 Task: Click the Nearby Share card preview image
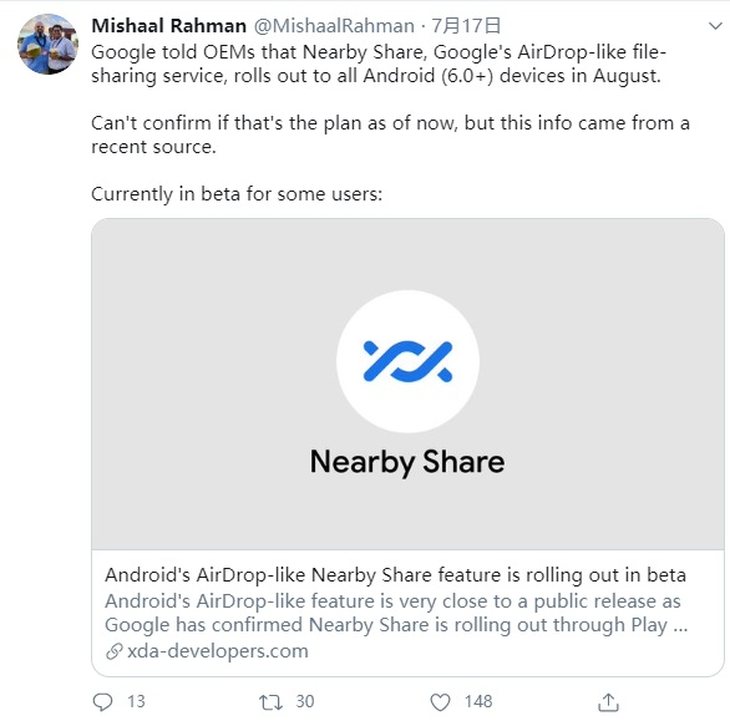point(408,384)
